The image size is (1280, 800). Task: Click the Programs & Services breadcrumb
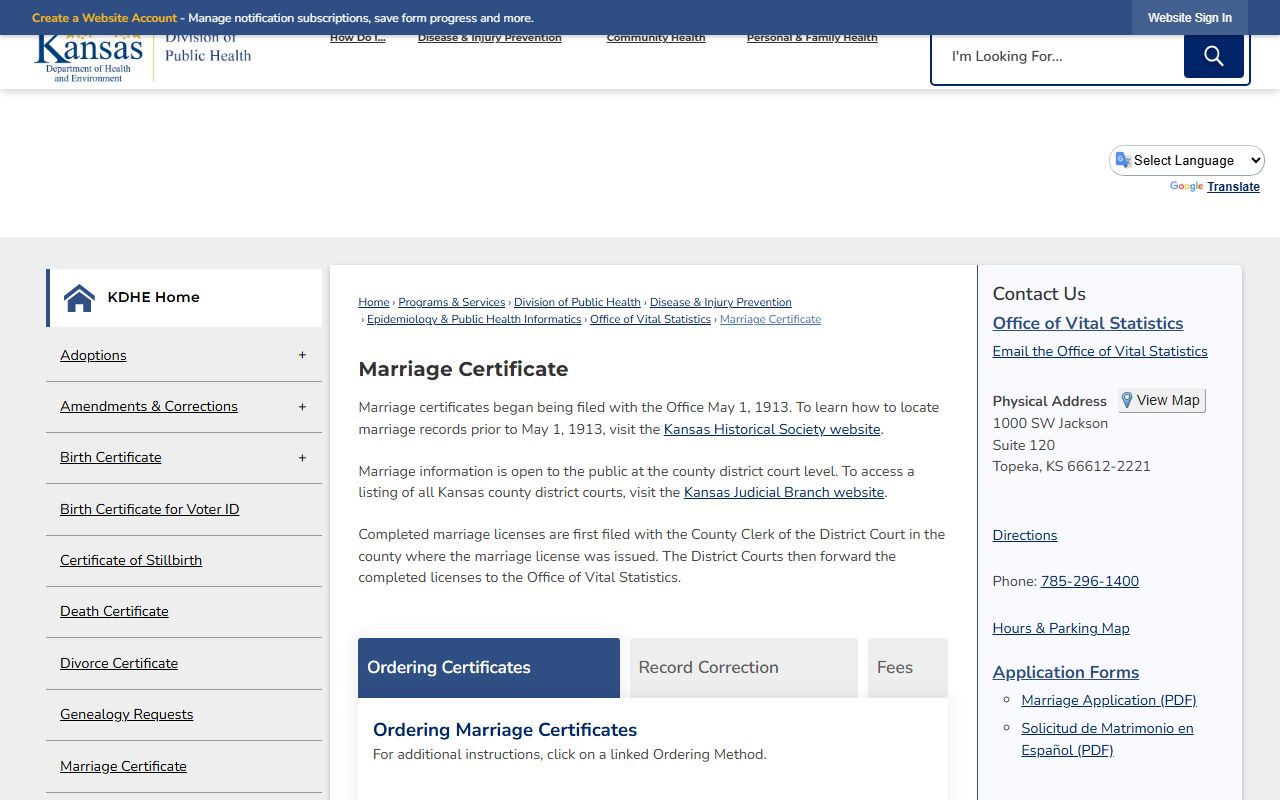(x=452, y=302)
